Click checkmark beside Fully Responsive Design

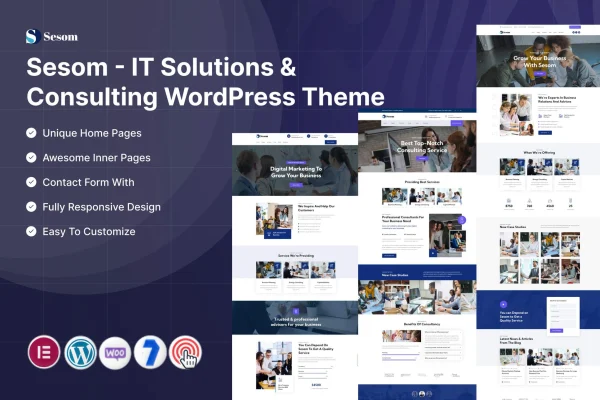click(x=31, y=207)
